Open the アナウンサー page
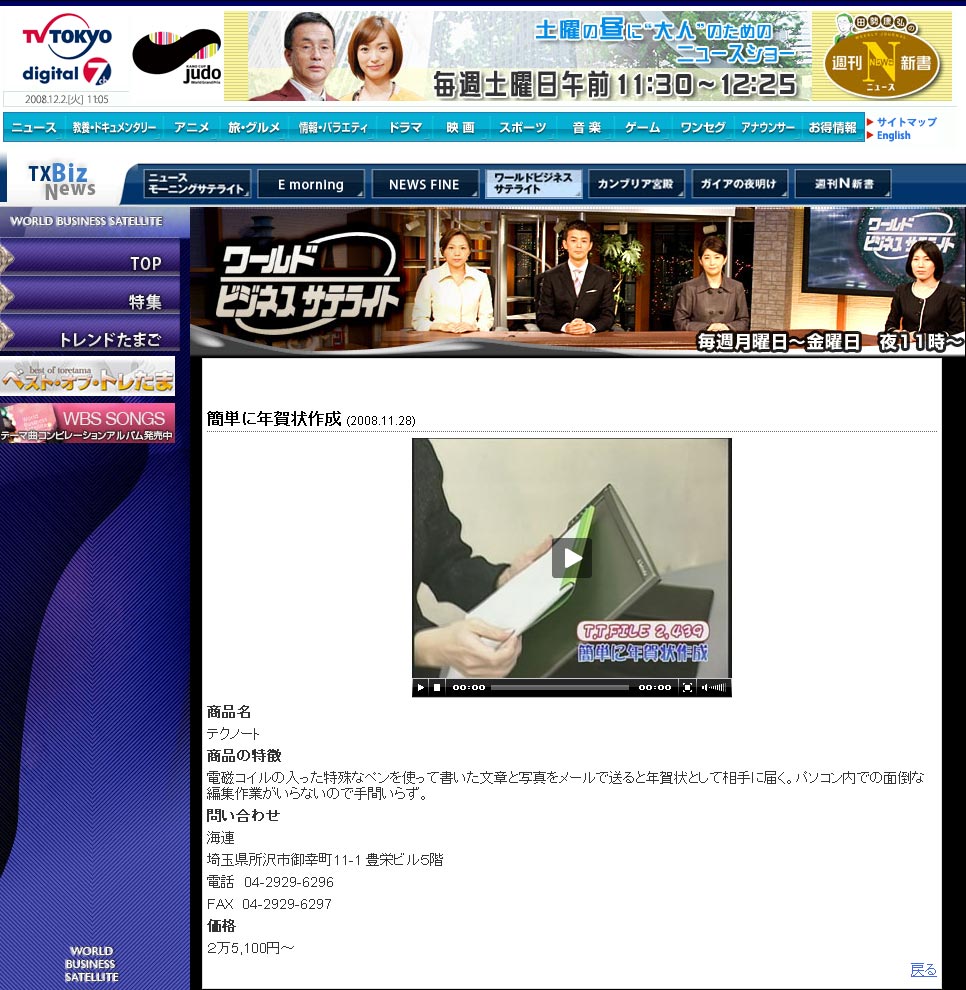Screen dimensions: 966x990 click(x=768, y=128)
